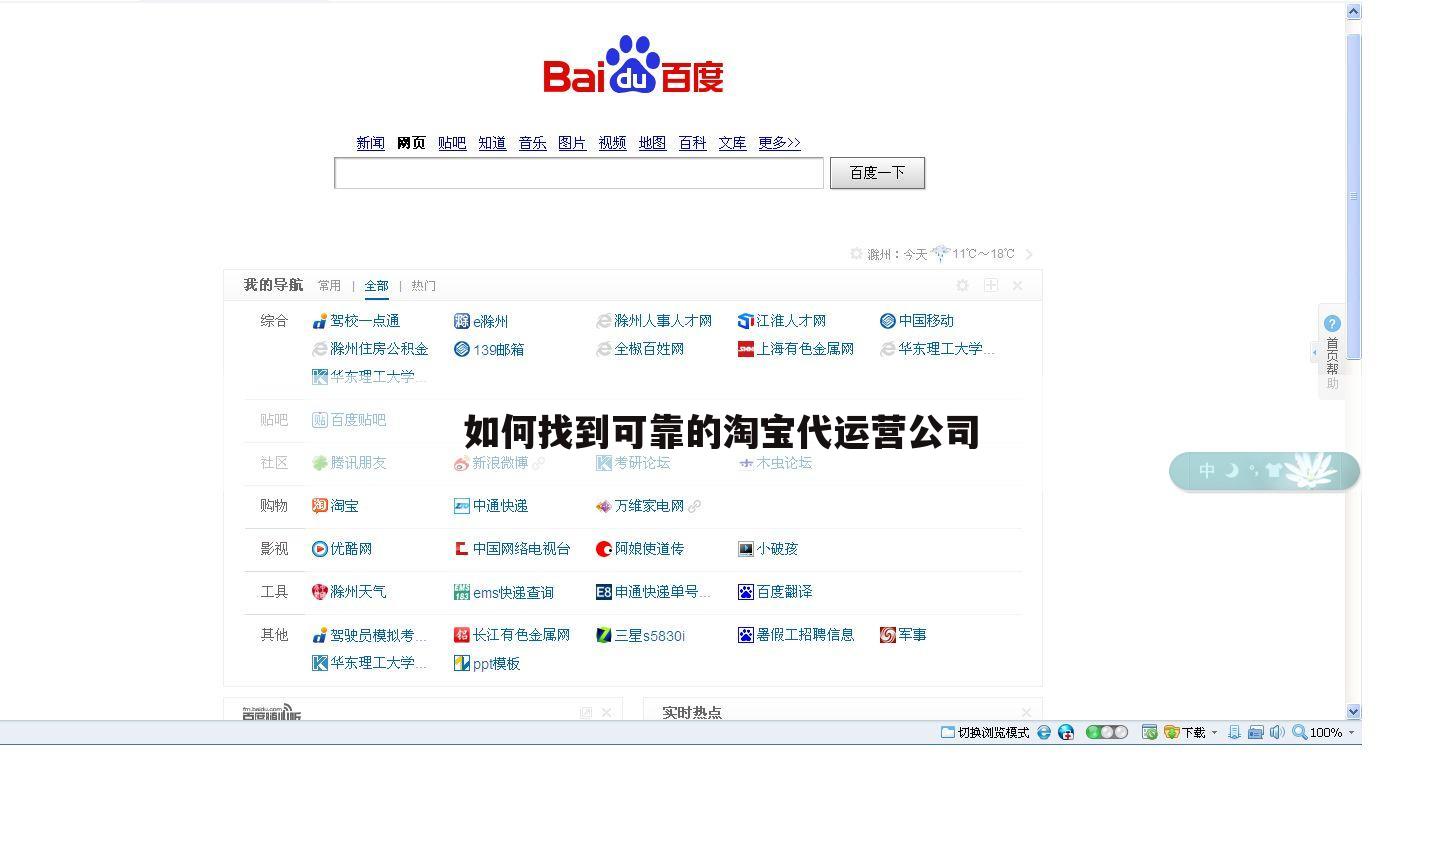Click the scrollbar down arrow
Screen dimensions: 1440x867
(1353, 712)
